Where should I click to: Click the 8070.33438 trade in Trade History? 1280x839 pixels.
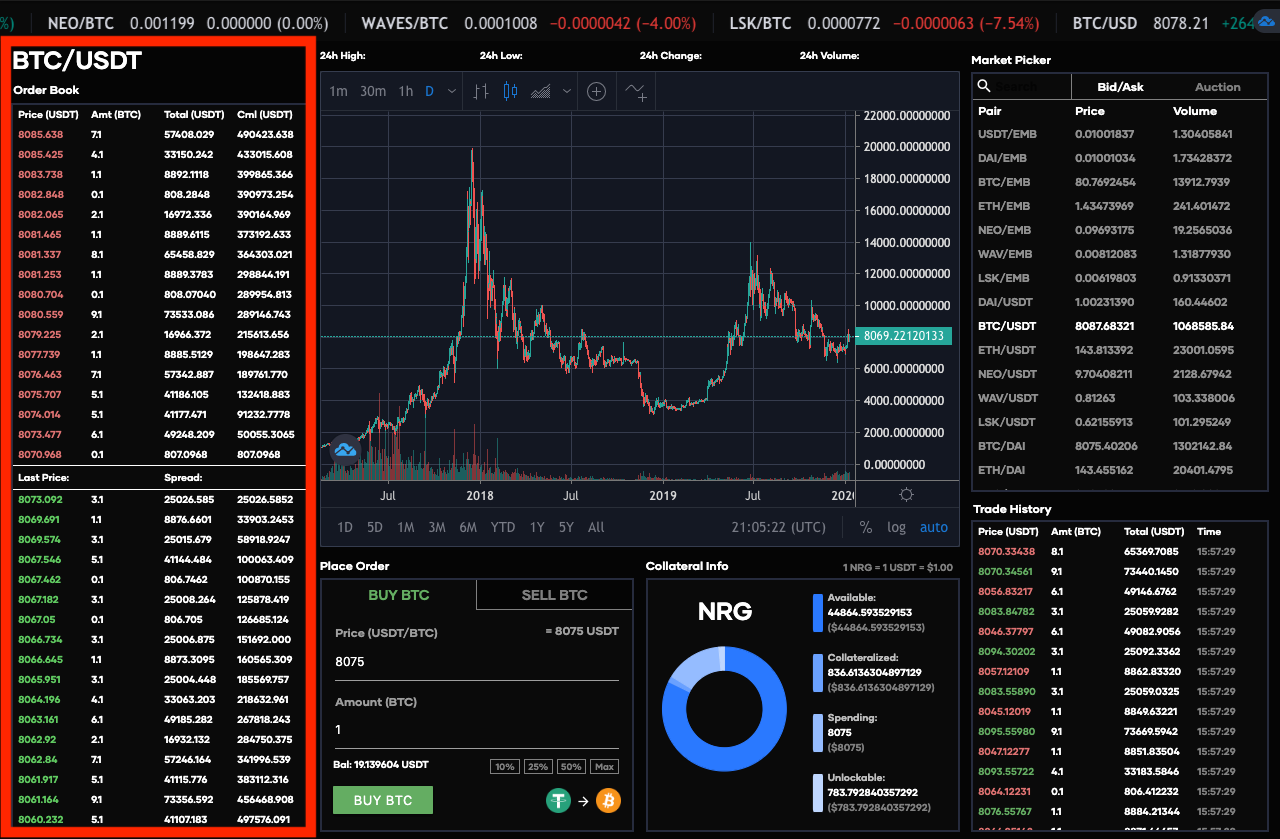[x=1006, y=551]
